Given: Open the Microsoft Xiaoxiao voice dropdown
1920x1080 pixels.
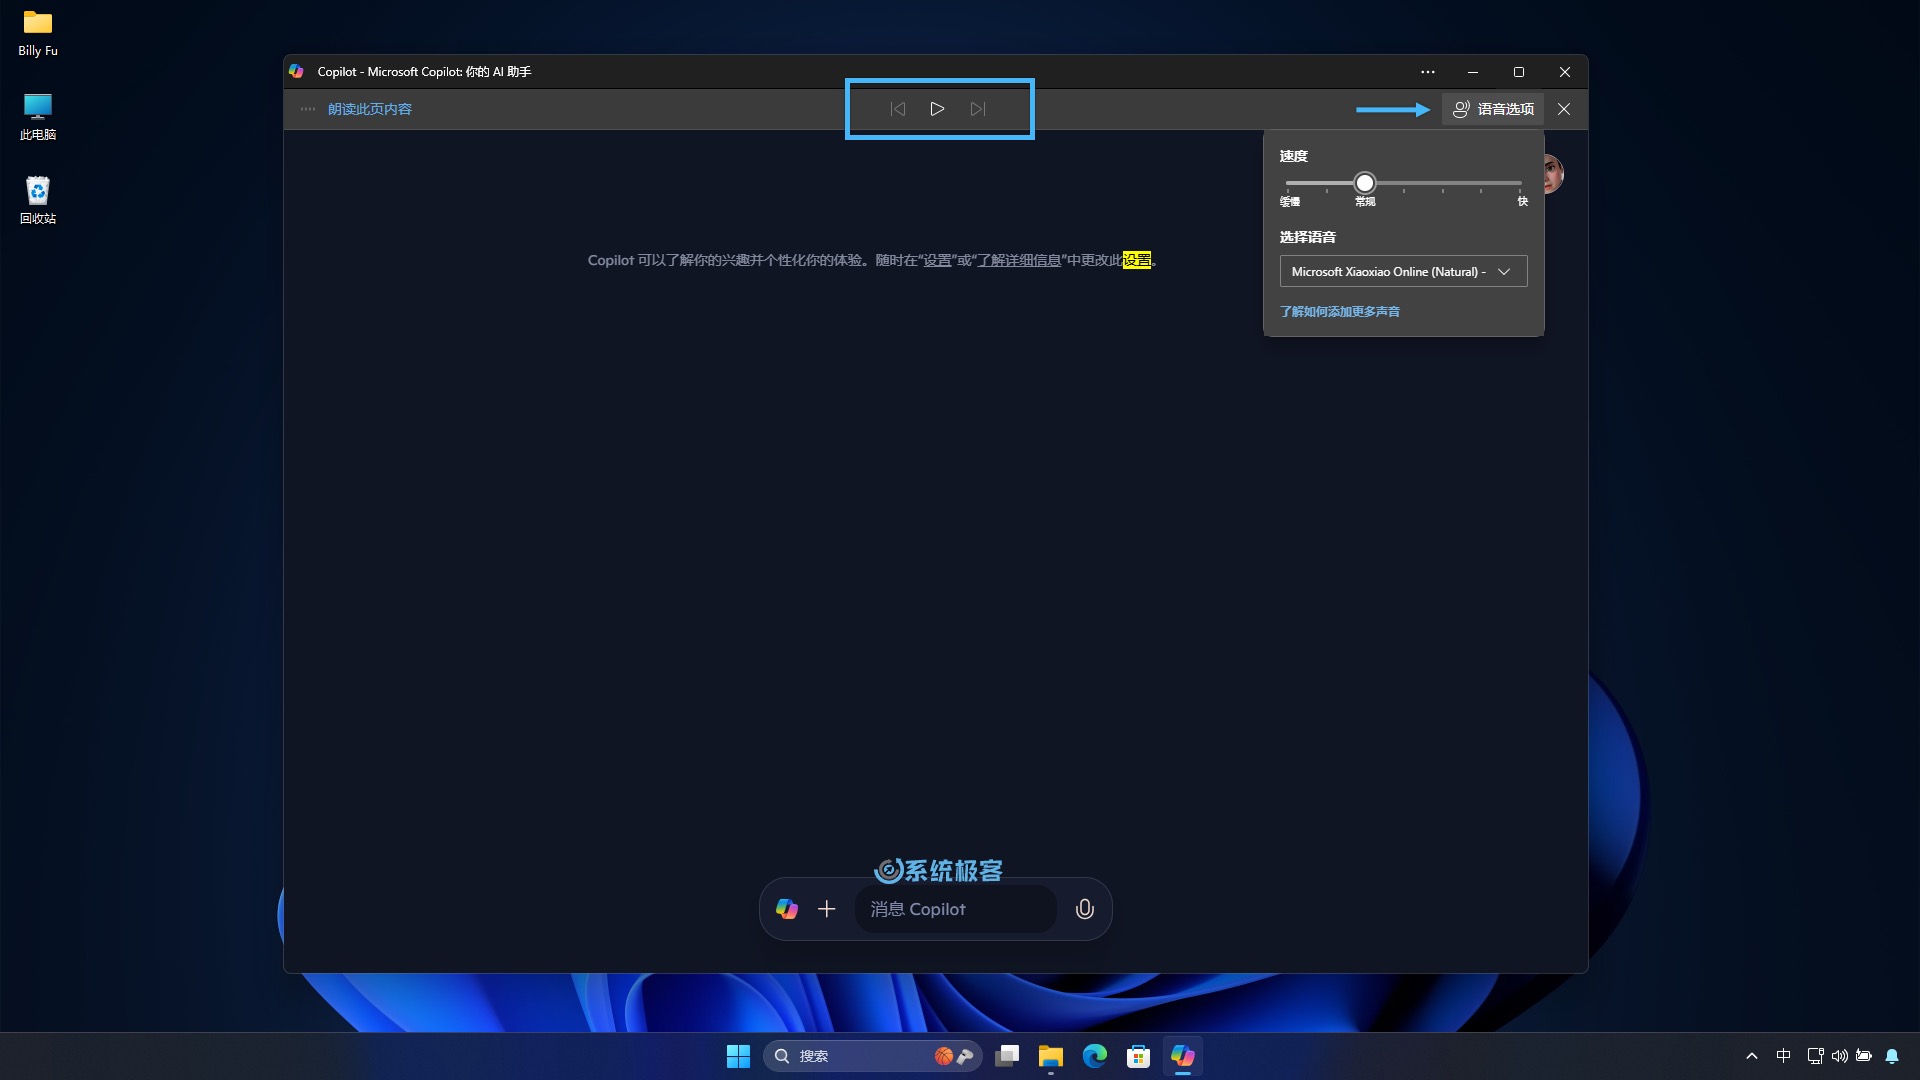Looking at the screenshot, I should pos(1403,271).
